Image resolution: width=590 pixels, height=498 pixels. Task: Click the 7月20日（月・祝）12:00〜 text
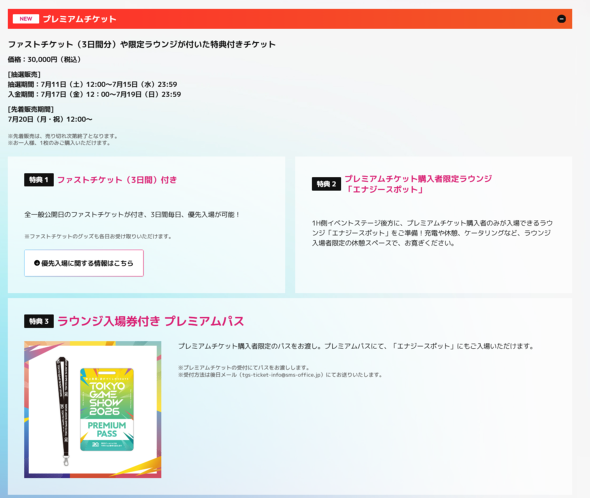point(50,119)
